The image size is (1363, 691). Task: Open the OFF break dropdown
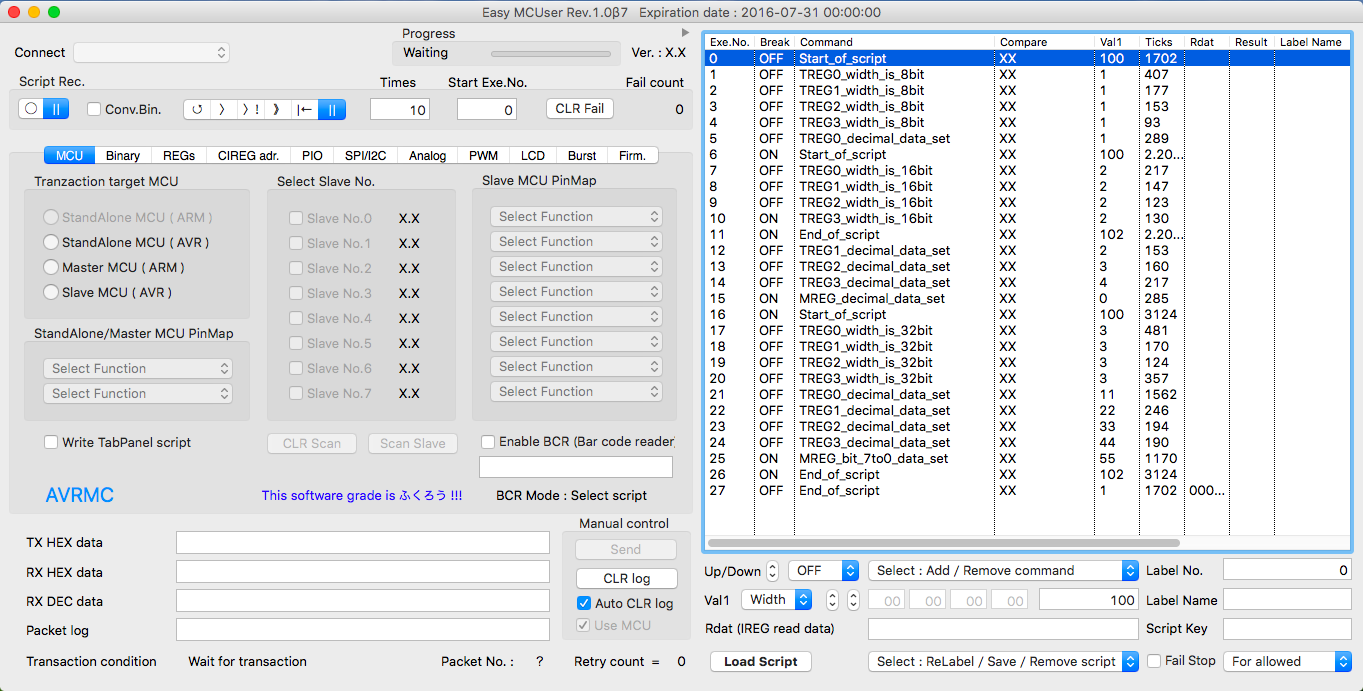[x=823, y=570]
